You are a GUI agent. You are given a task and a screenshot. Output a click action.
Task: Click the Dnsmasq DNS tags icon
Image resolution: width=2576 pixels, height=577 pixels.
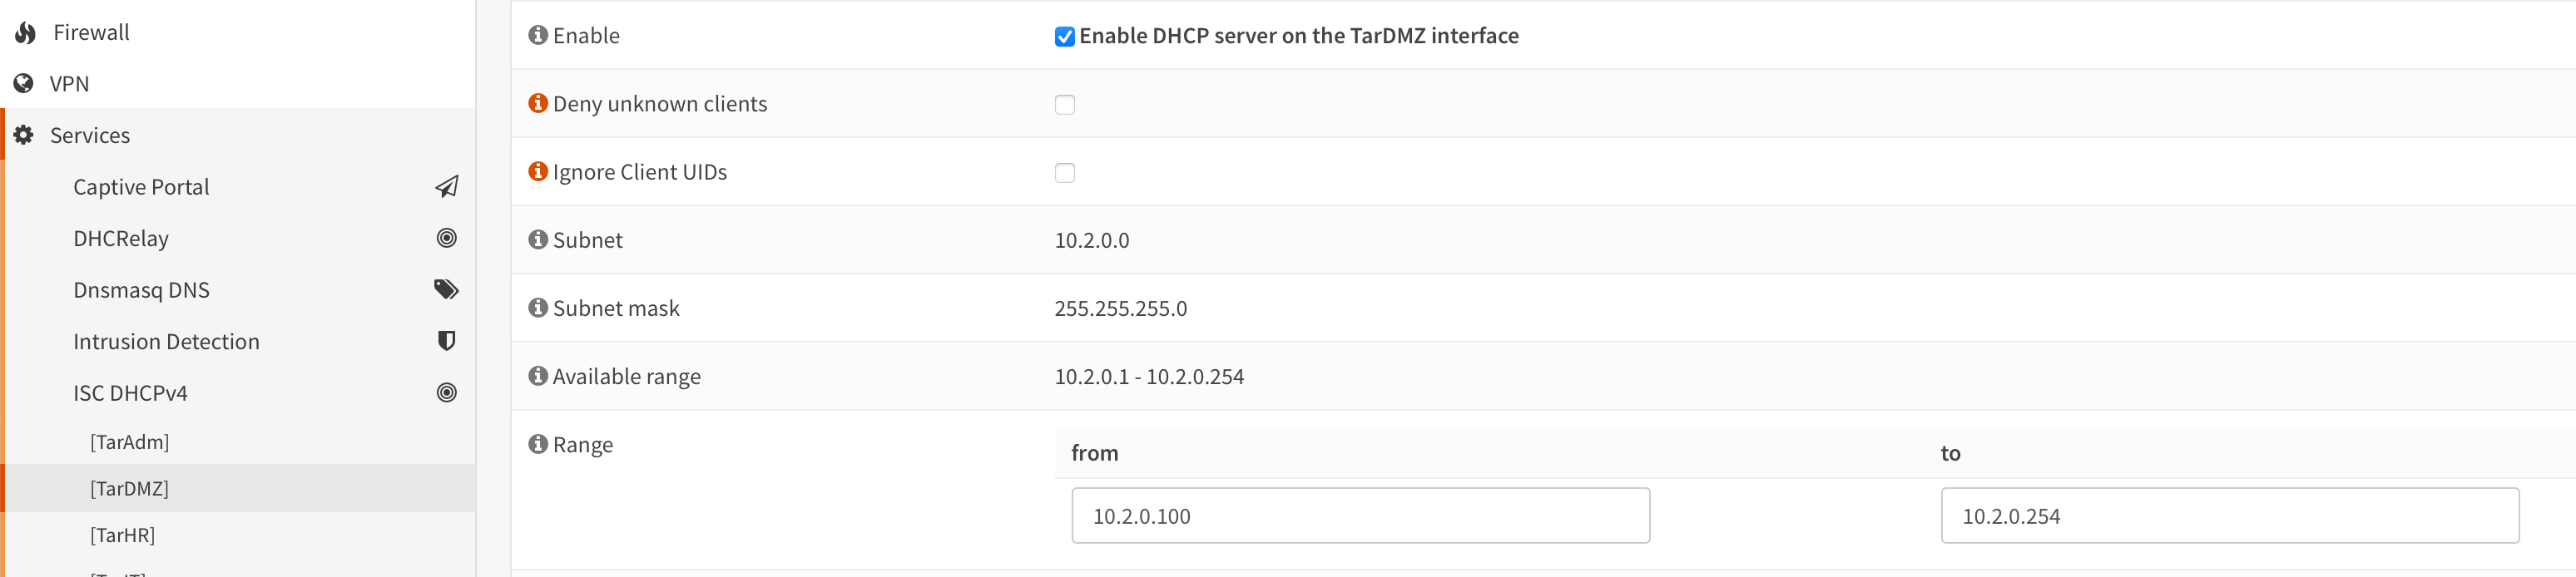point(446,290)
